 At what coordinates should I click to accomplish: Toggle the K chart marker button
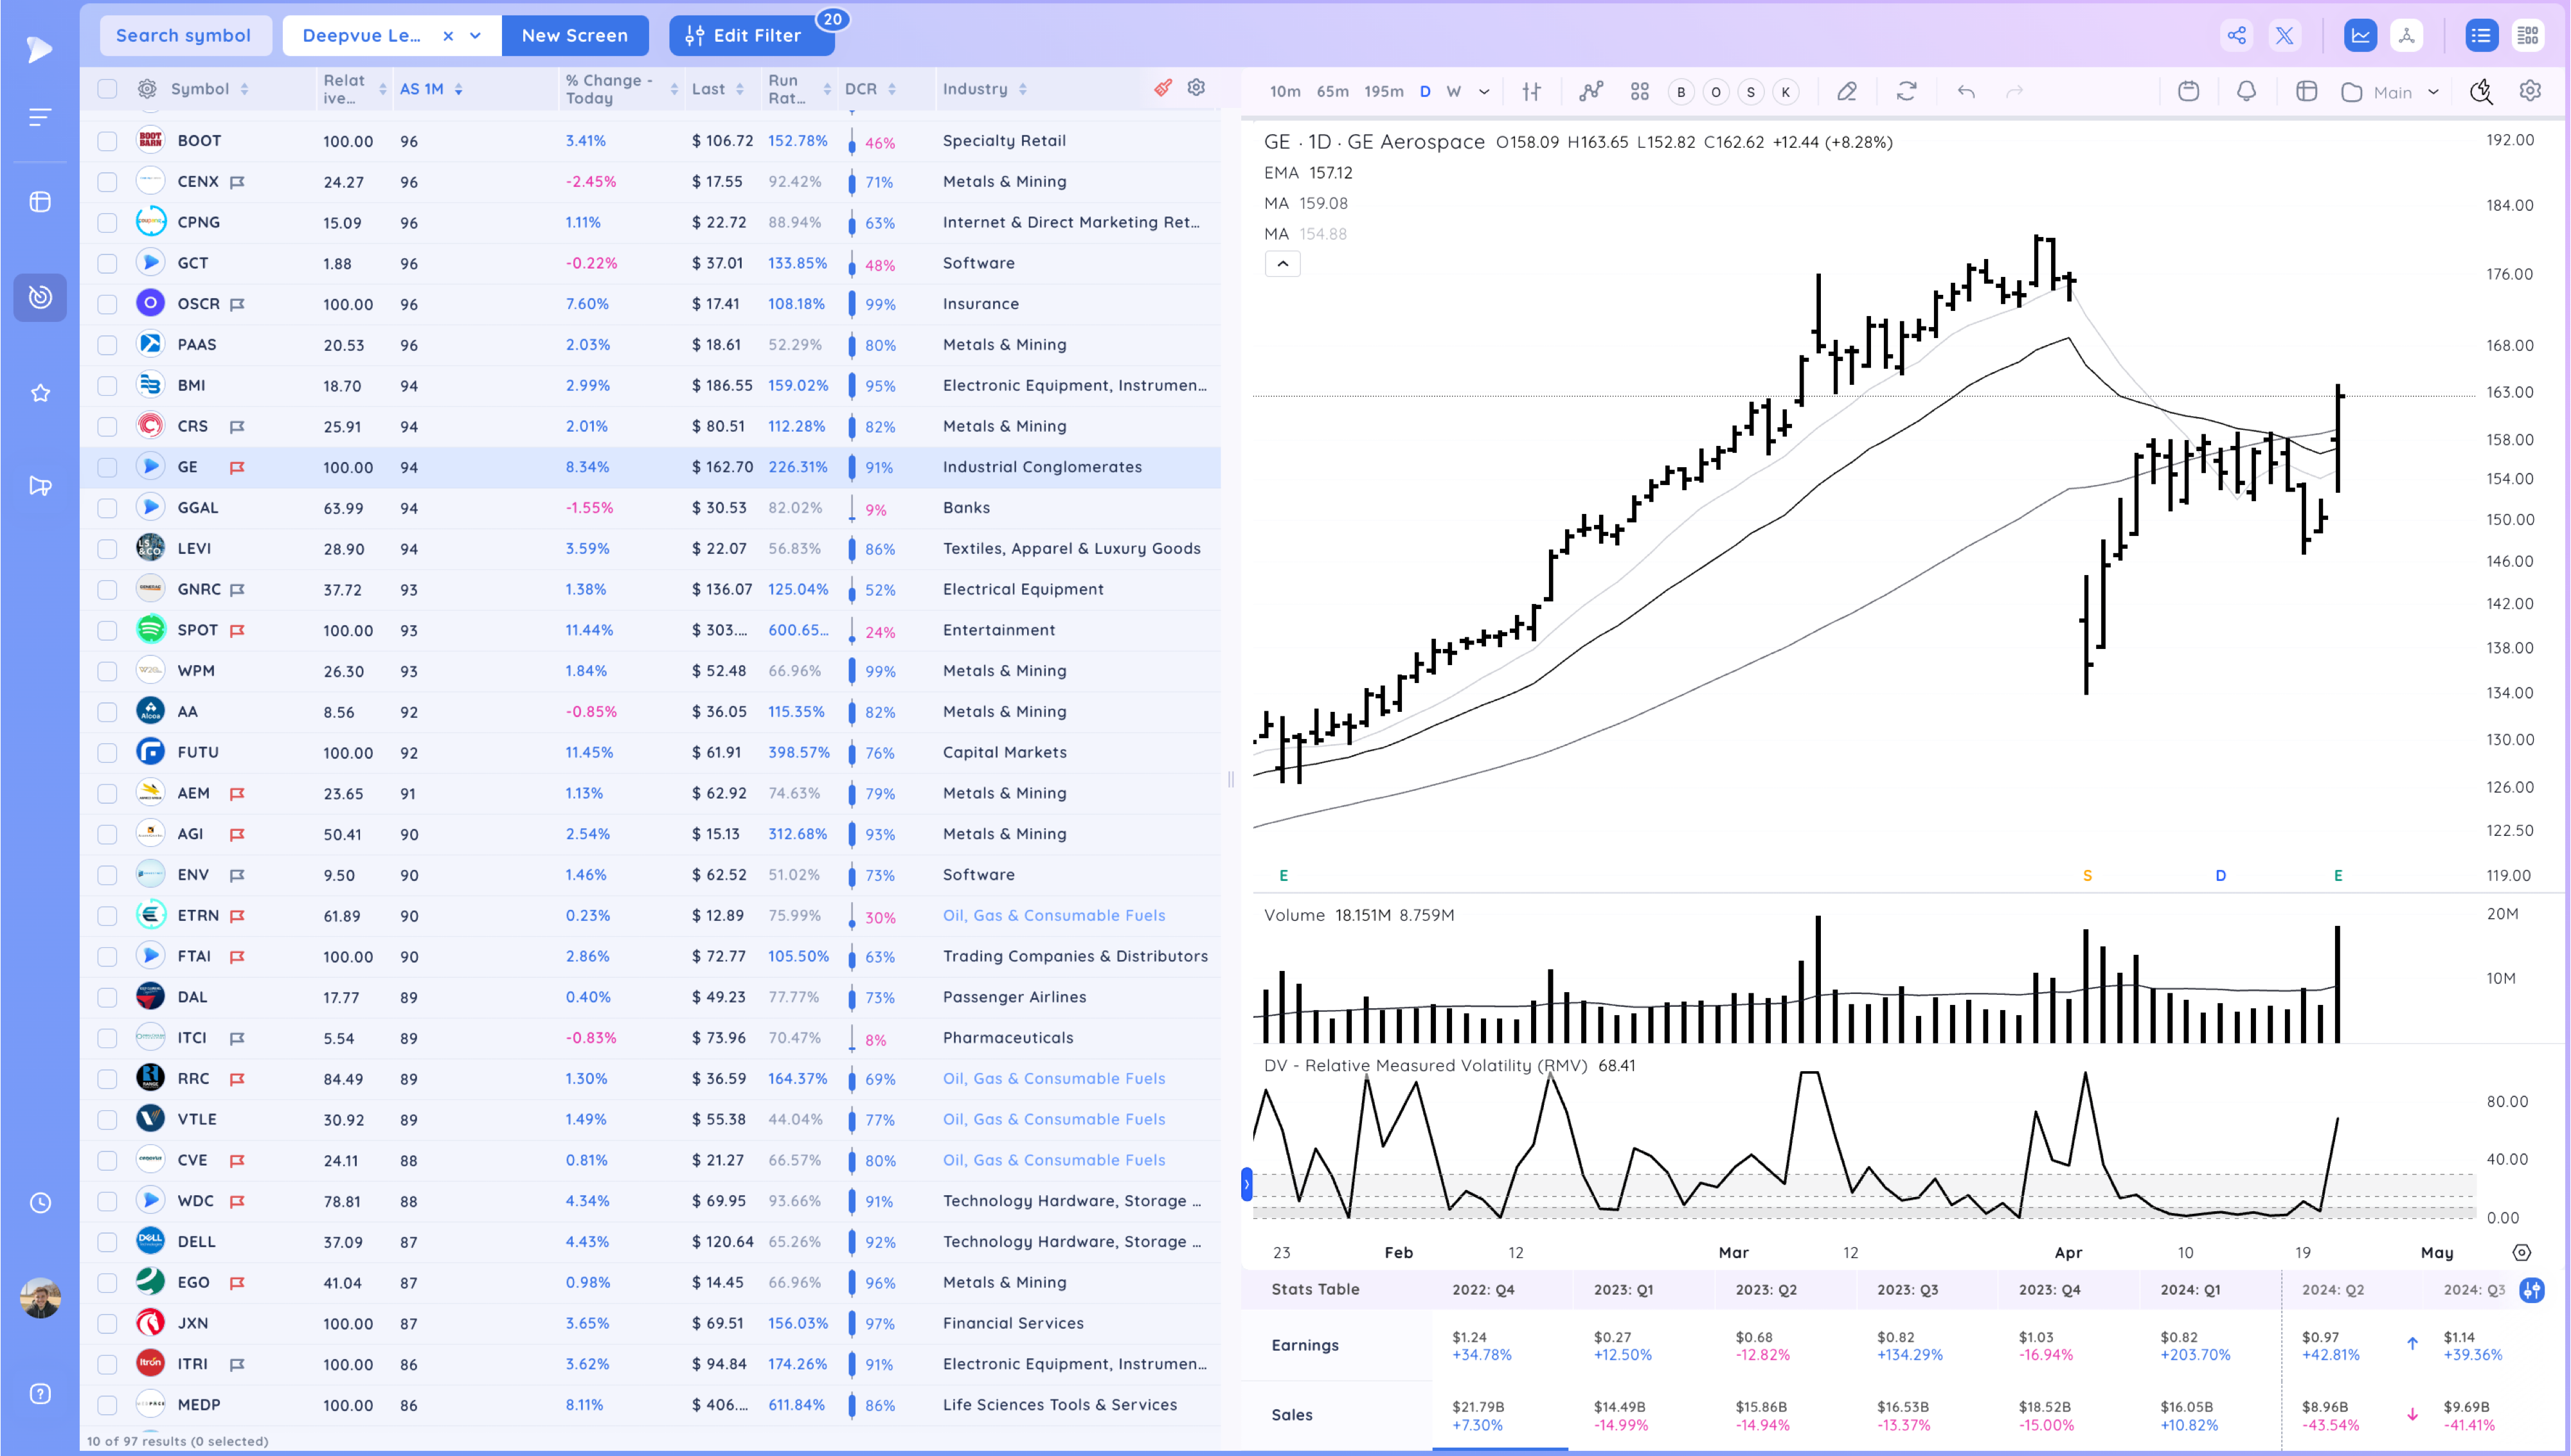tap(1786, 92)
